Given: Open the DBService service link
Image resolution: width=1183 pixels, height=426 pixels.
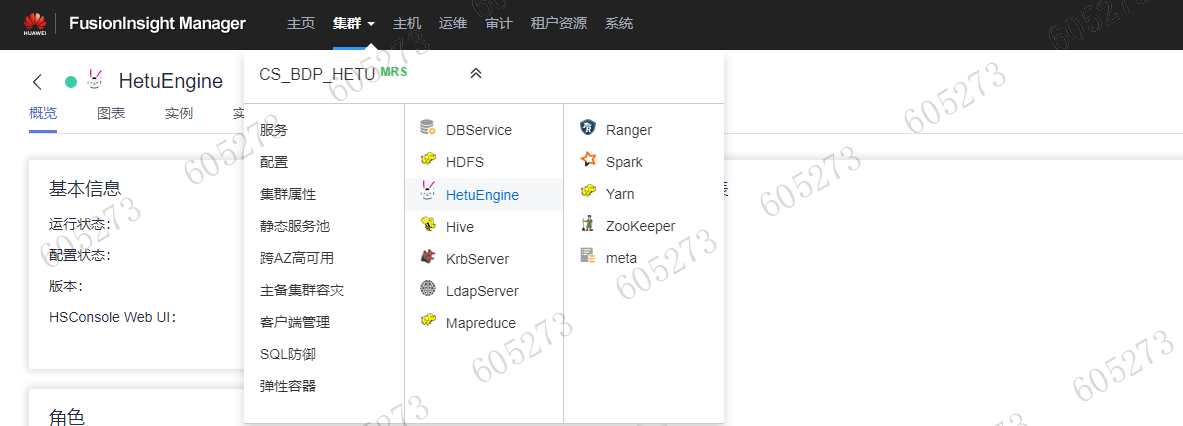Looking at the screenshot, I should (478, 130).
